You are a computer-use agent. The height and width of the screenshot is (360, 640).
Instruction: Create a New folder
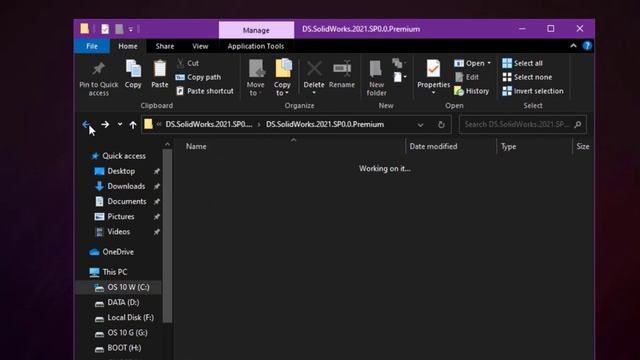[376, 78]
